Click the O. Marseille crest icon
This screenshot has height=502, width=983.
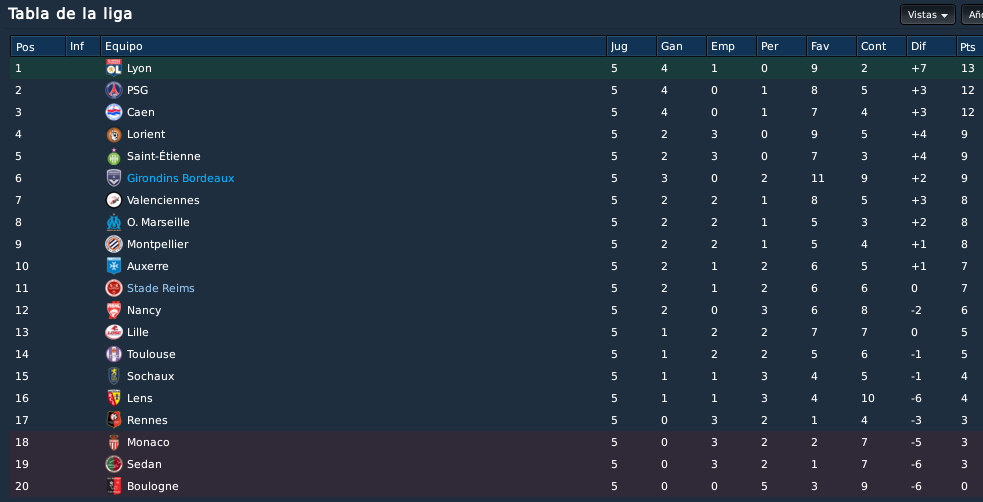click(113, 222)
